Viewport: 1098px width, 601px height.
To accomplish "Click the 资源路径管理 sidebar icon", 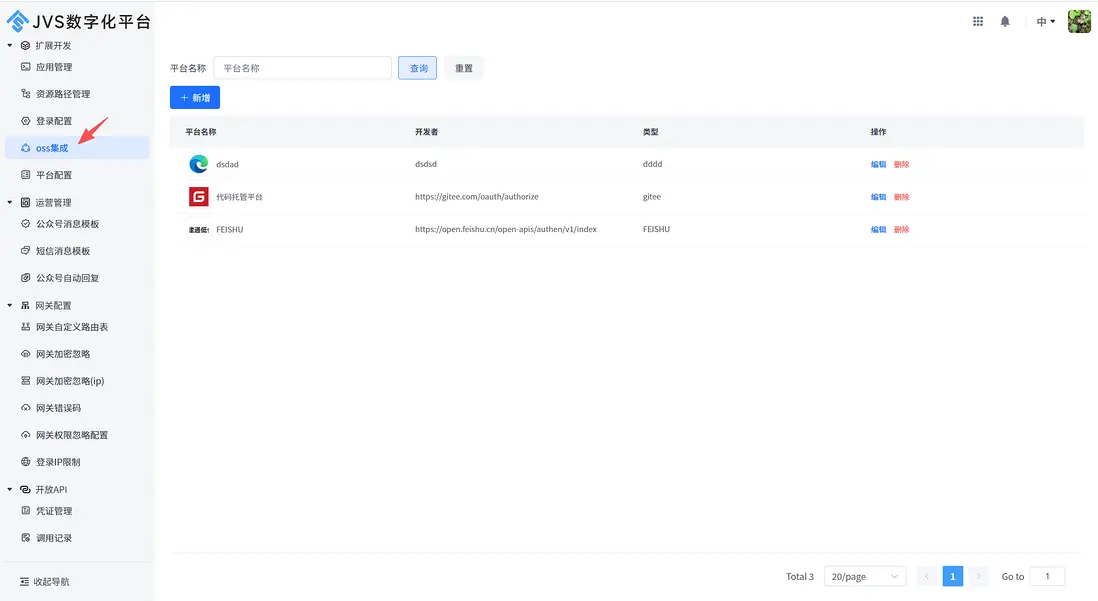I will [x=26, y=94].
